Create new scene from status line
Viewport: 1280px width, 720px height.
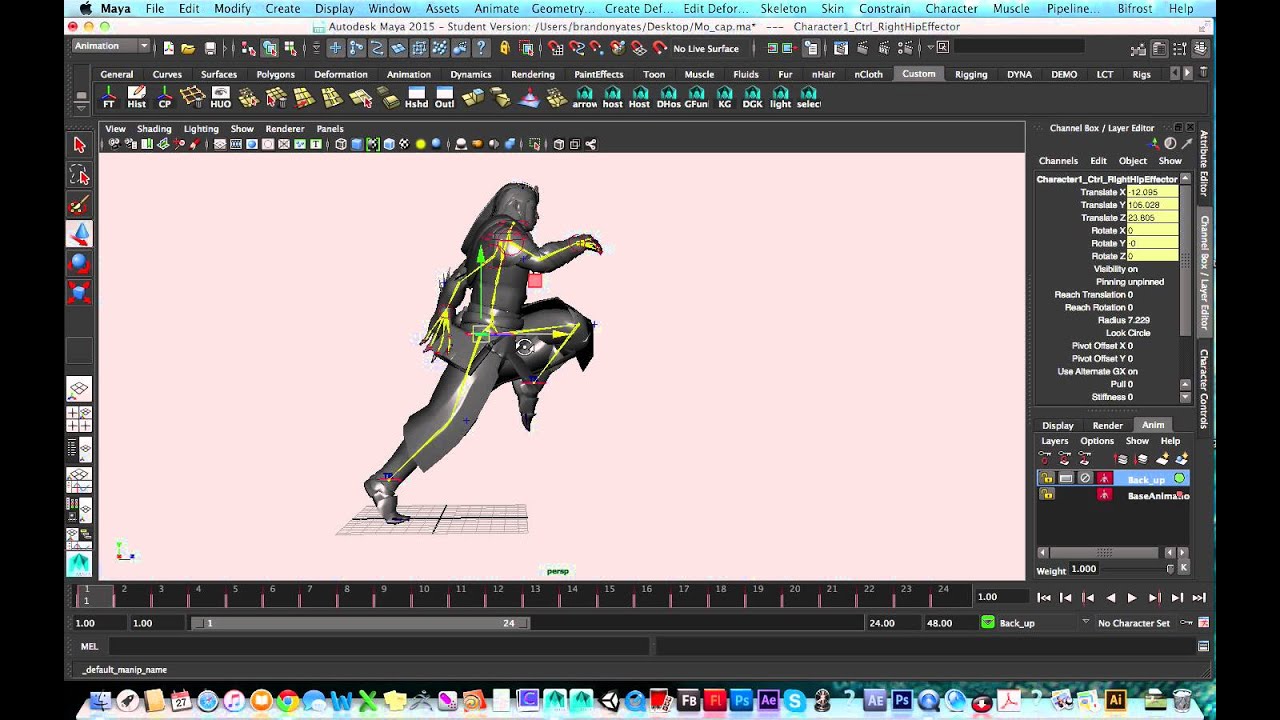[x=167, y=48]
